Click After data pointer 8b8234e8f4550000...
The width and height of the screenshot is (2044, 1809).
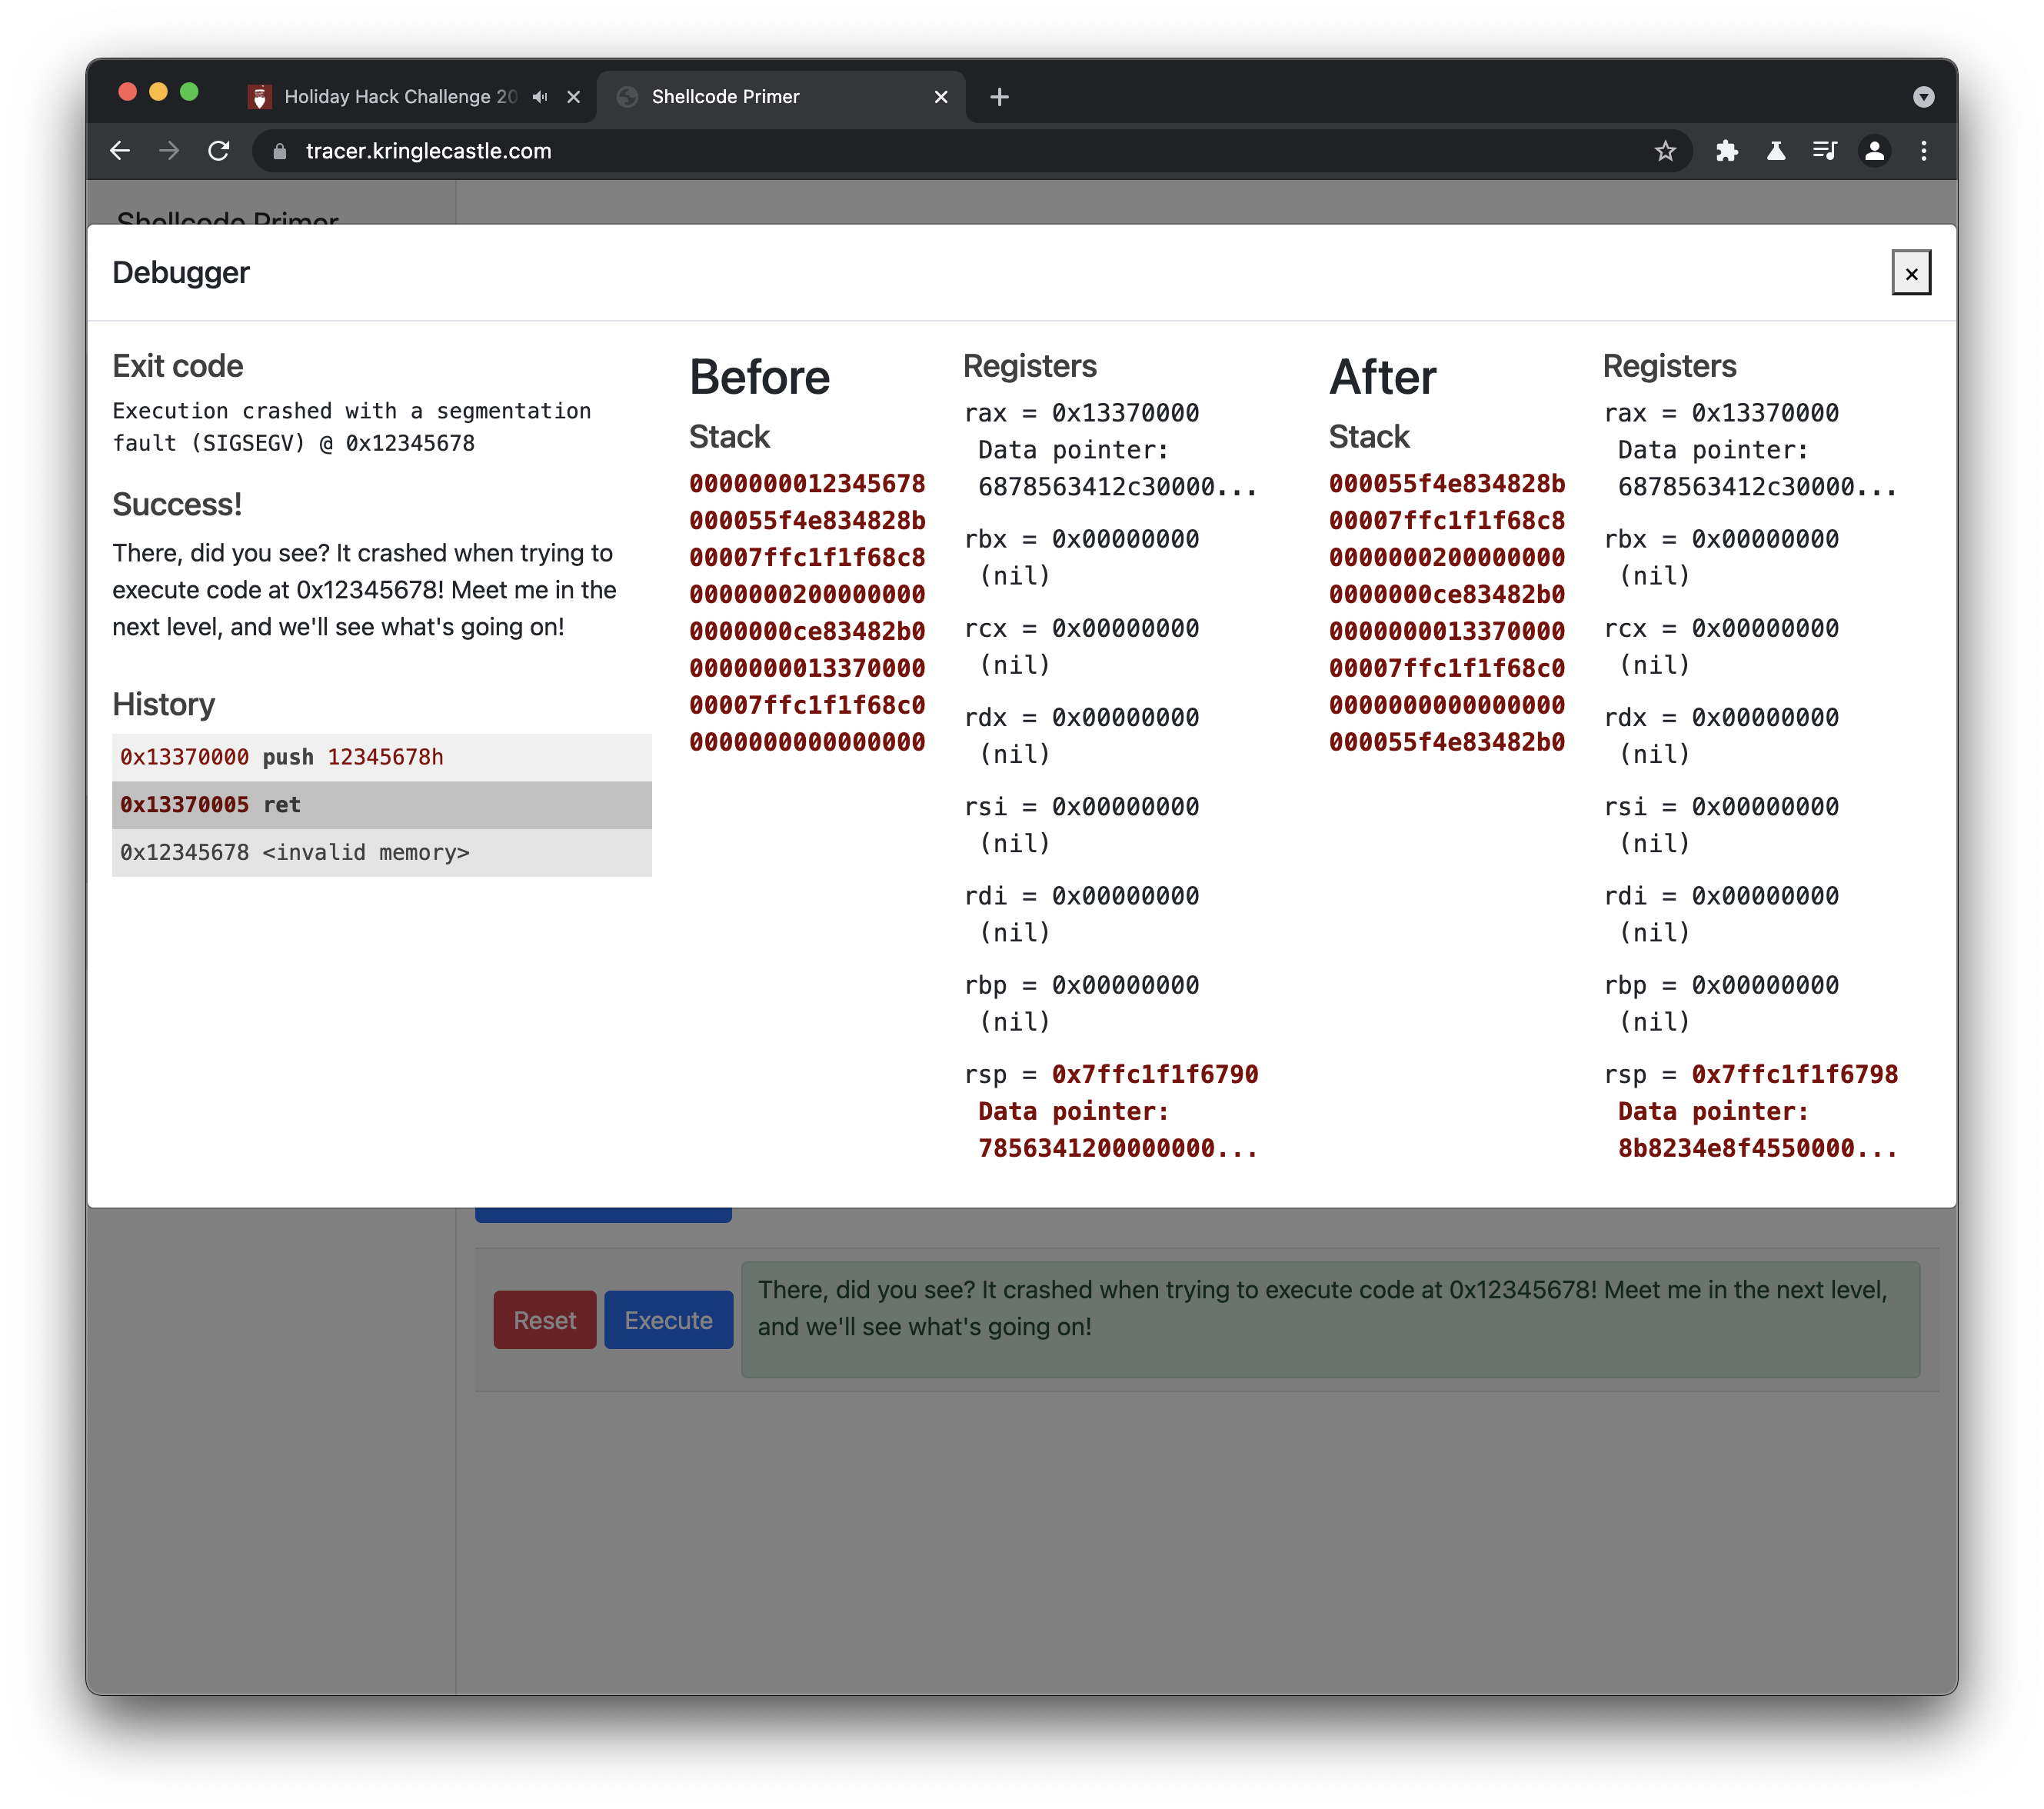pyautogui.click(x=1758, y=1148)
